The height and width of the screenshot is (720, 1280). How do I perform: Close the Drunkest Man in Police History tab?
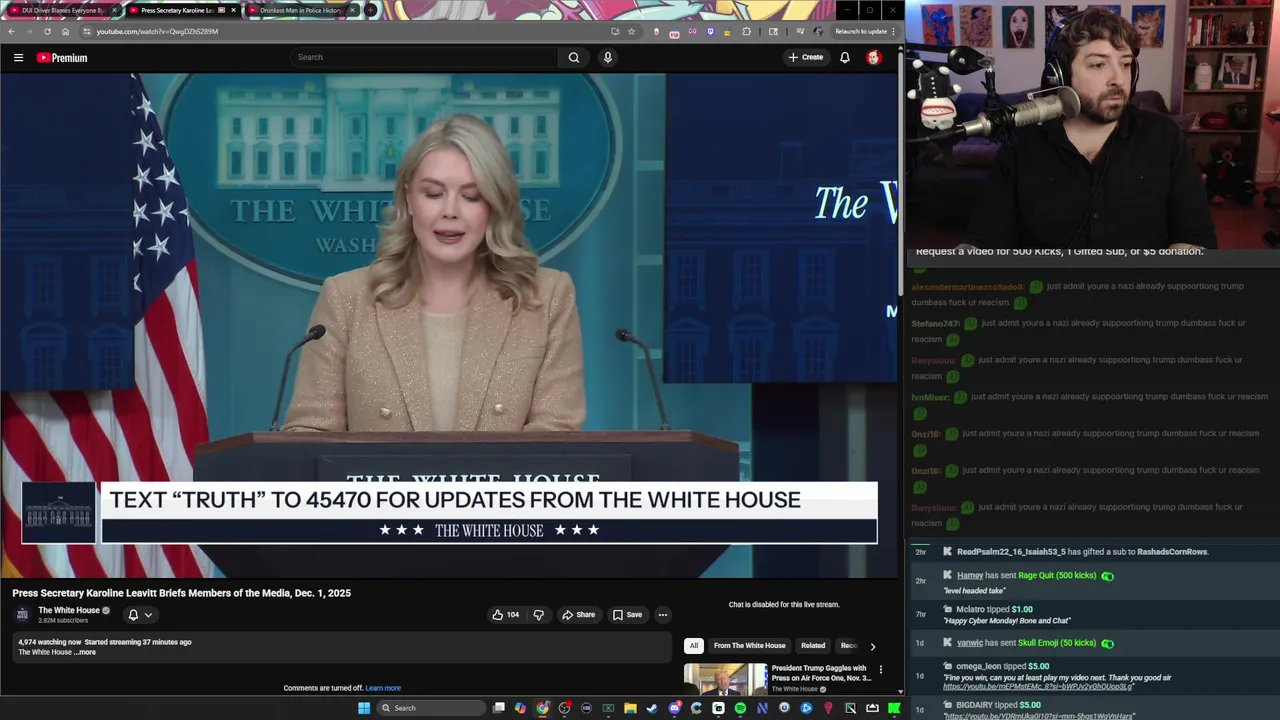pos(352,10)
